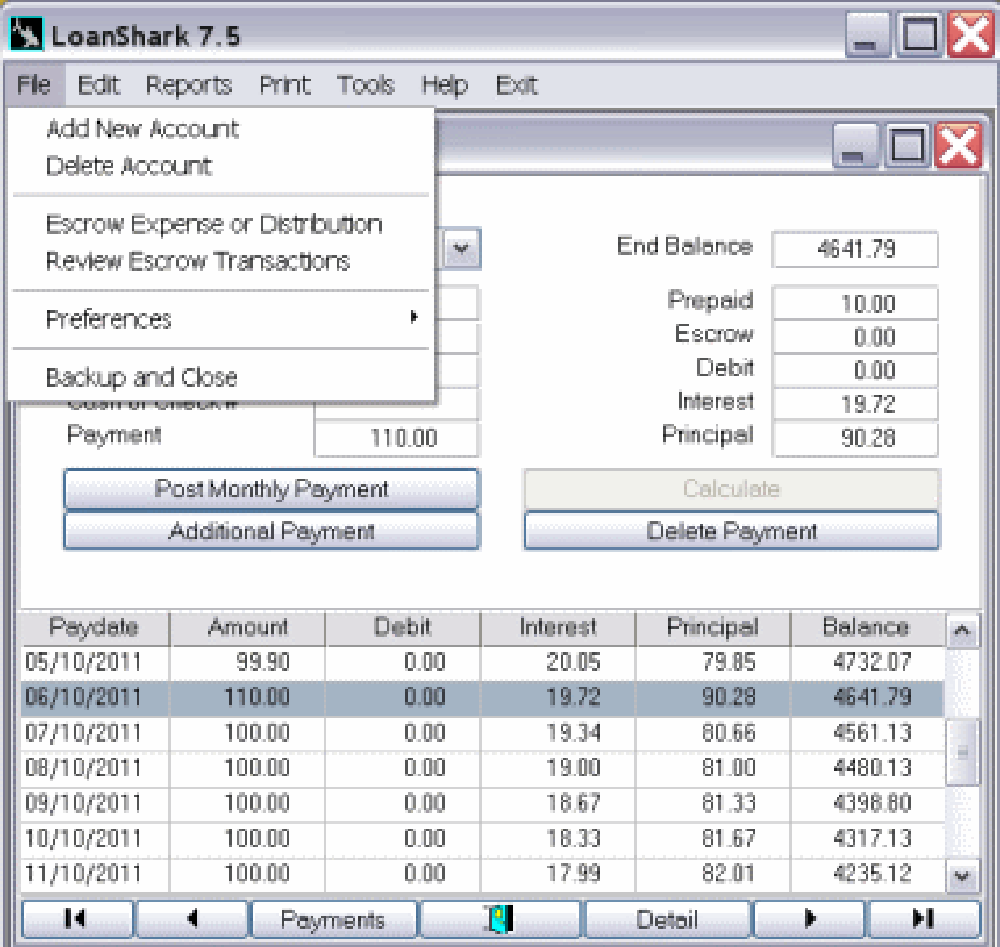Viewport: 1000px width, 947px height.
Task: Click interest cell 19.34
Action: click(x=558, y=733)
